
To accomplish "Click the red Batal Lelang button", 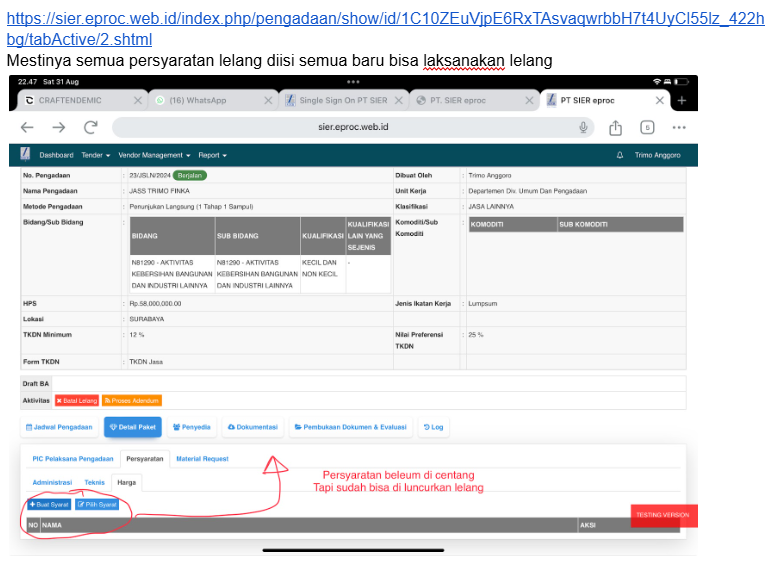I will point(76,400).
